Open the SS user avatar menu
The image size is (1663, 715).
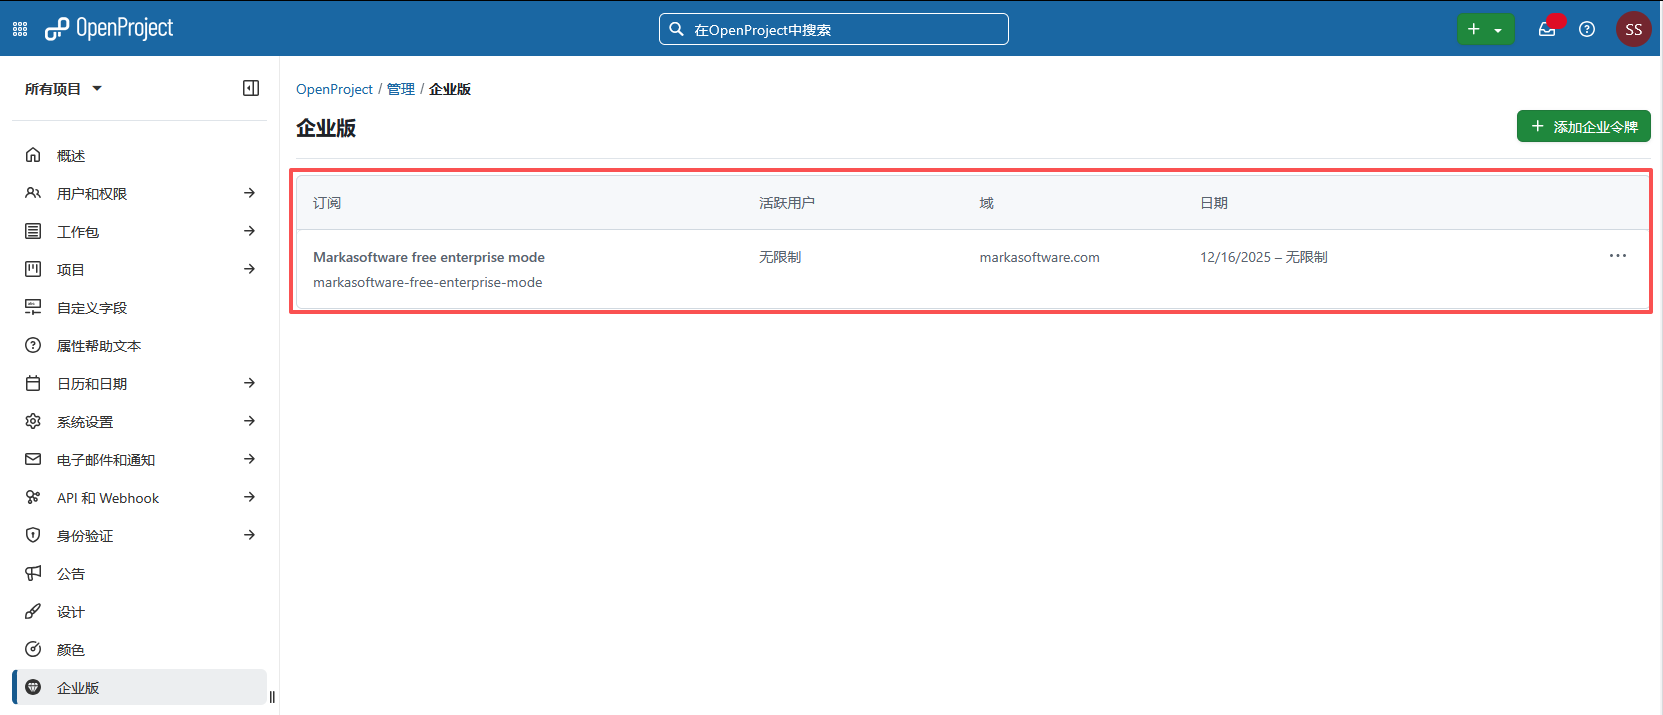point(1634,29)
